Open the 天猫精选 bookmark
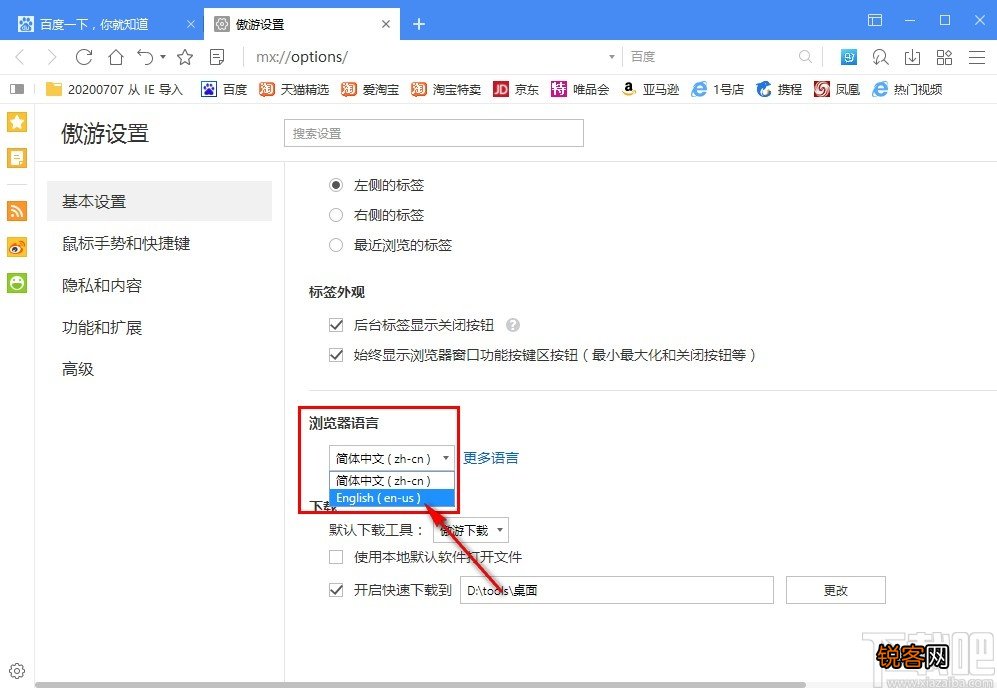 point(294,89)
